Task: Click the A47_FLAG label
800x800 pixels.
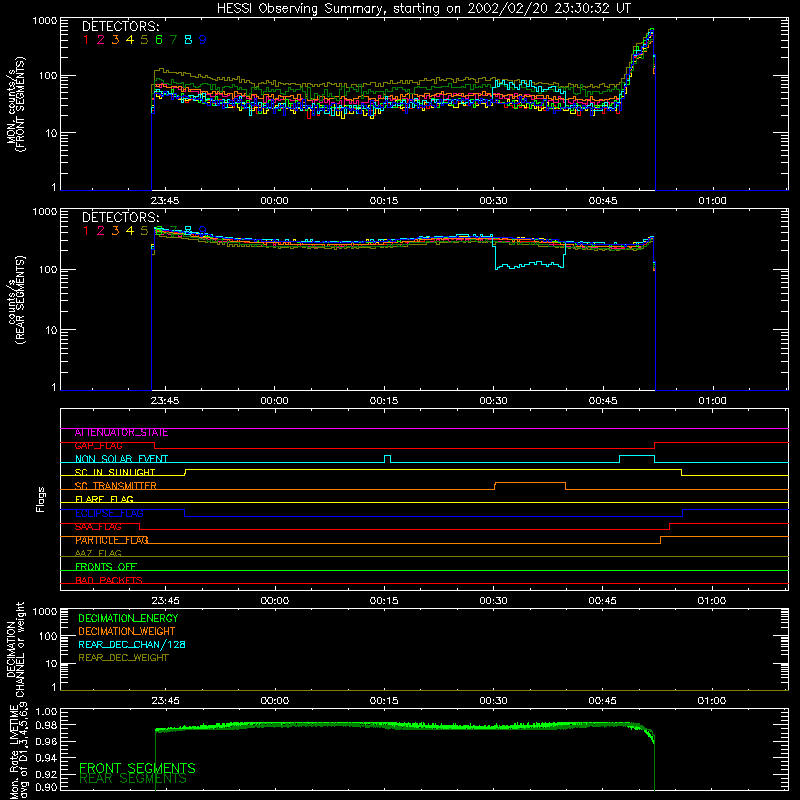Action: 98,553
